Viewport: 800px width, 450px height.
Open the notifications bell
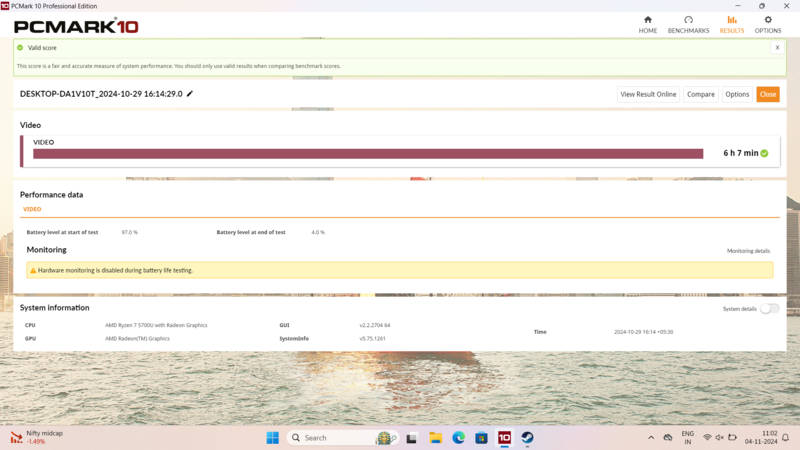(x=786, y=437)
